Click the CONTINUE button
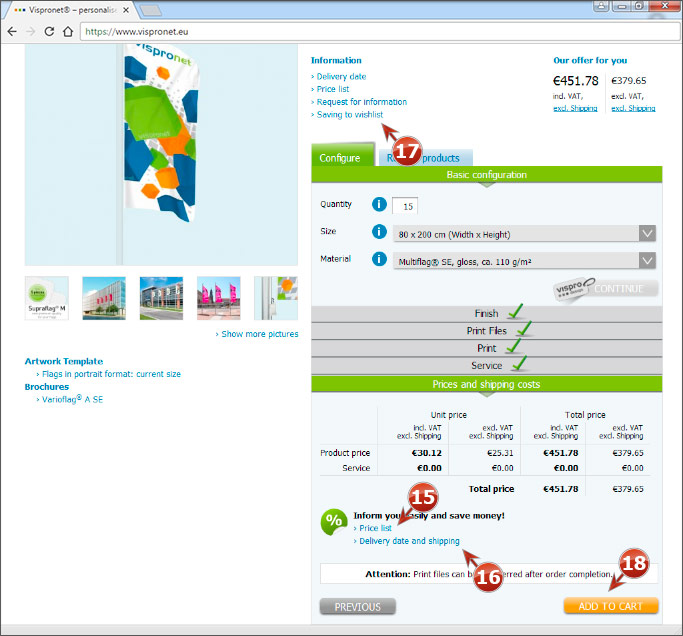 click(x=619, y=288)
